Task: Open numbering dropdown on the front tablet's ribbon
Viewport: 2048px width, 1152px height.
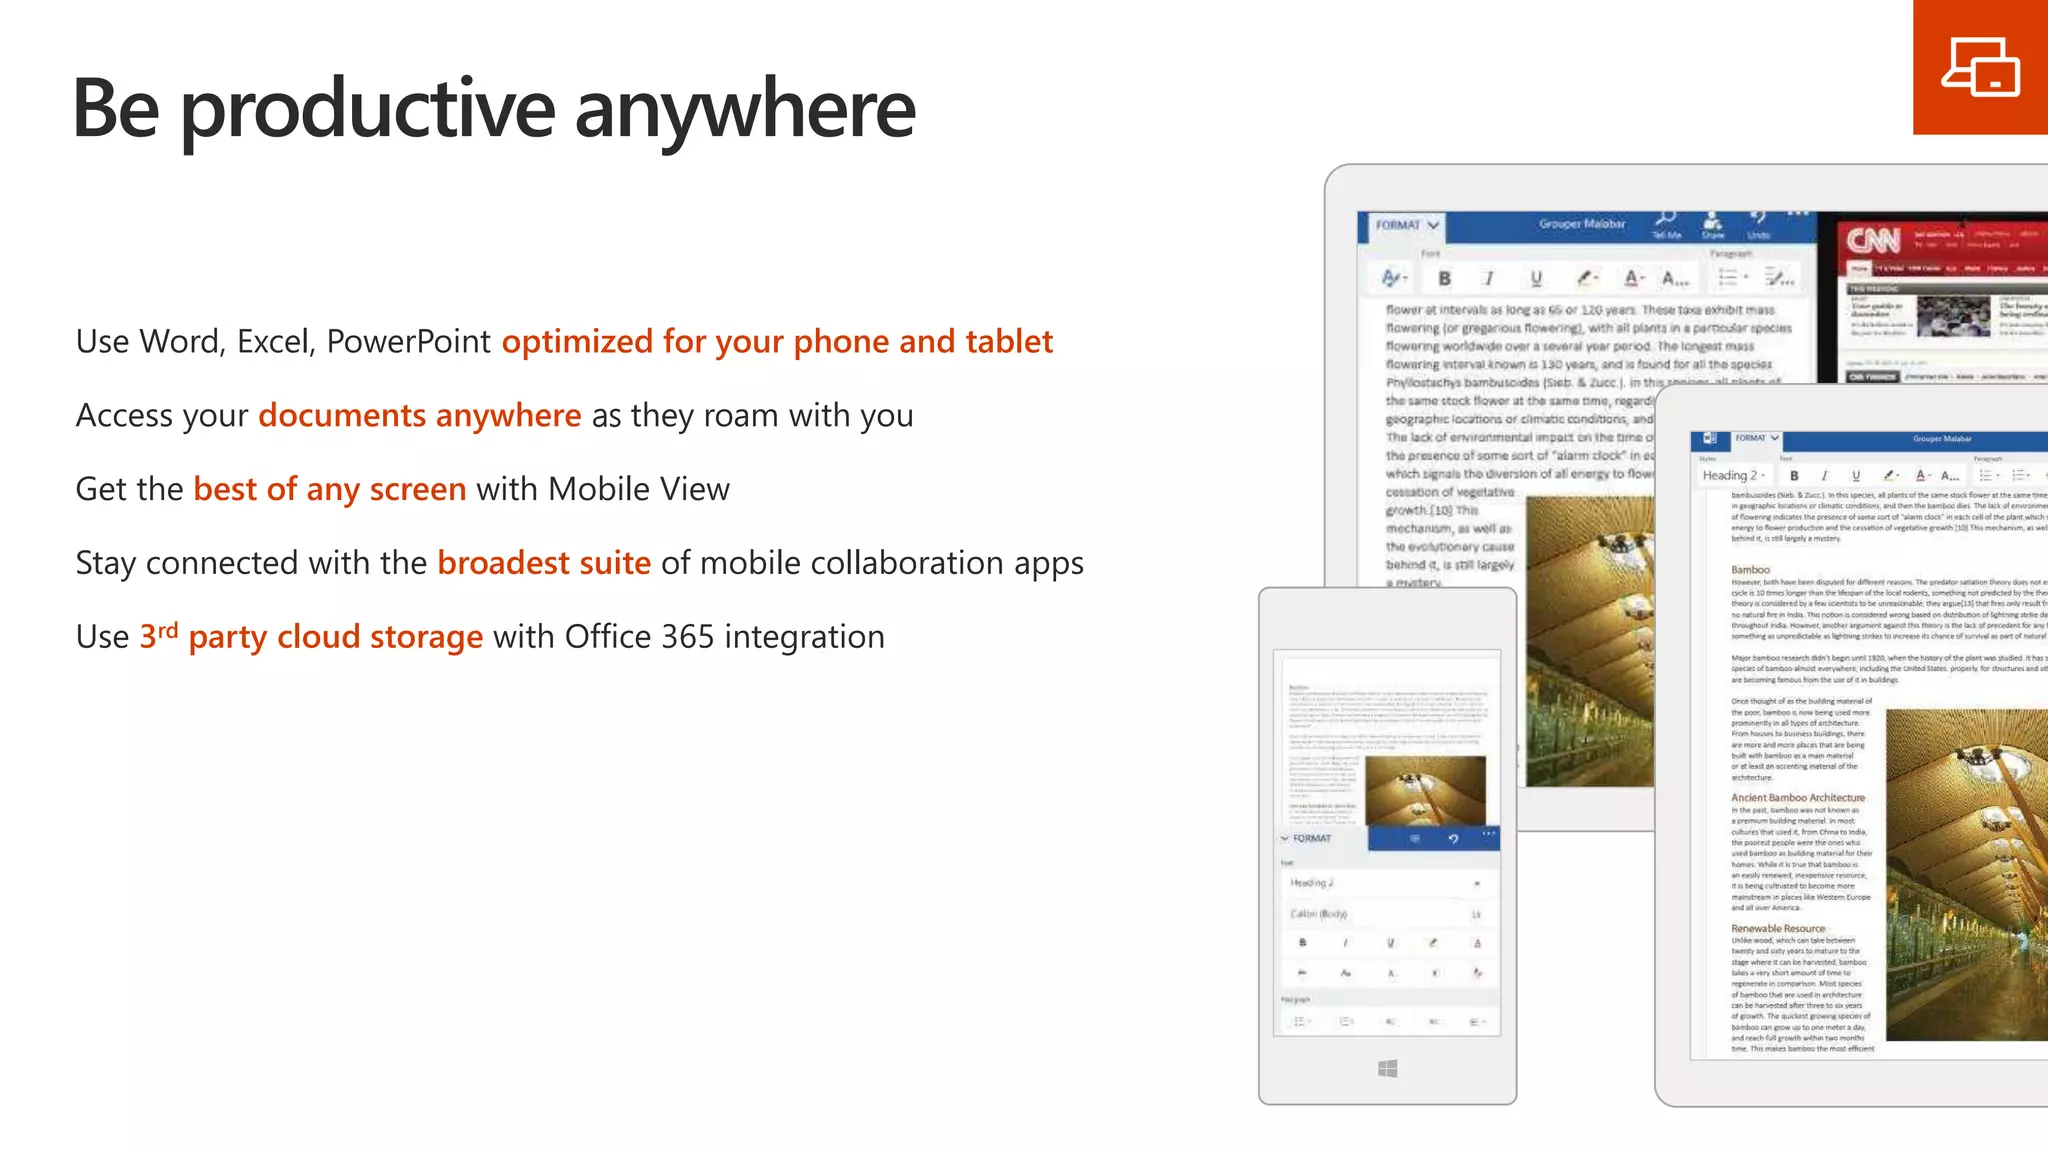Action: [2022, 475]
